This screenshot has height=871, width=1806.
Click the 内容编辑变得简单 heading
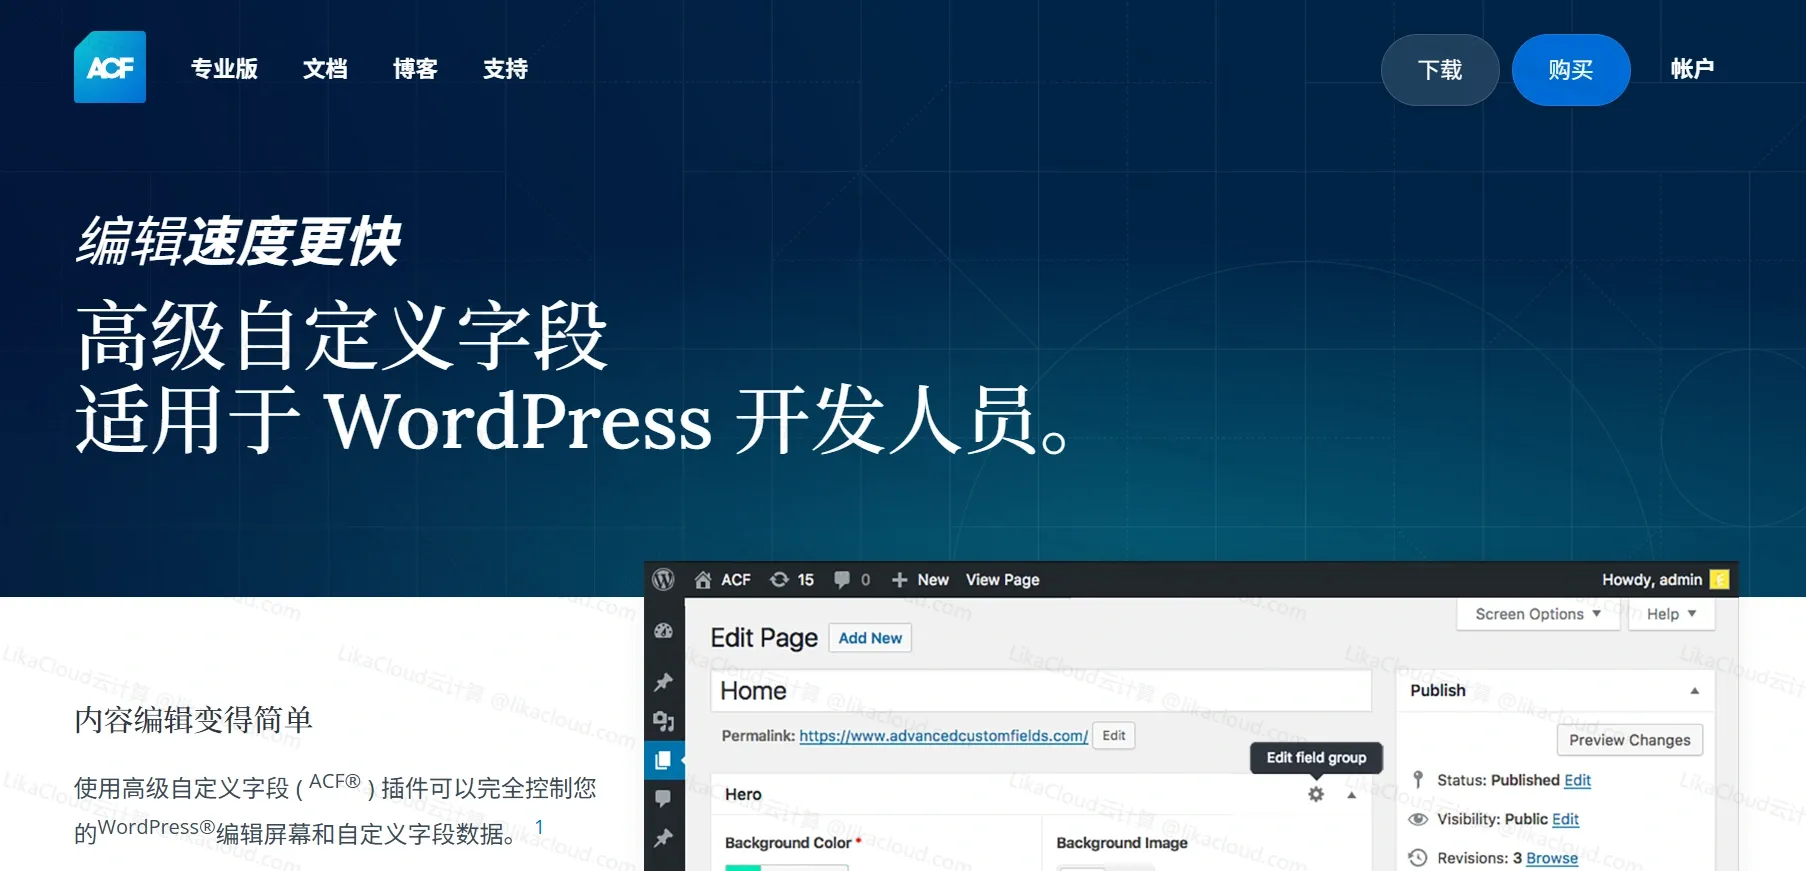click(x=194, y=720)
